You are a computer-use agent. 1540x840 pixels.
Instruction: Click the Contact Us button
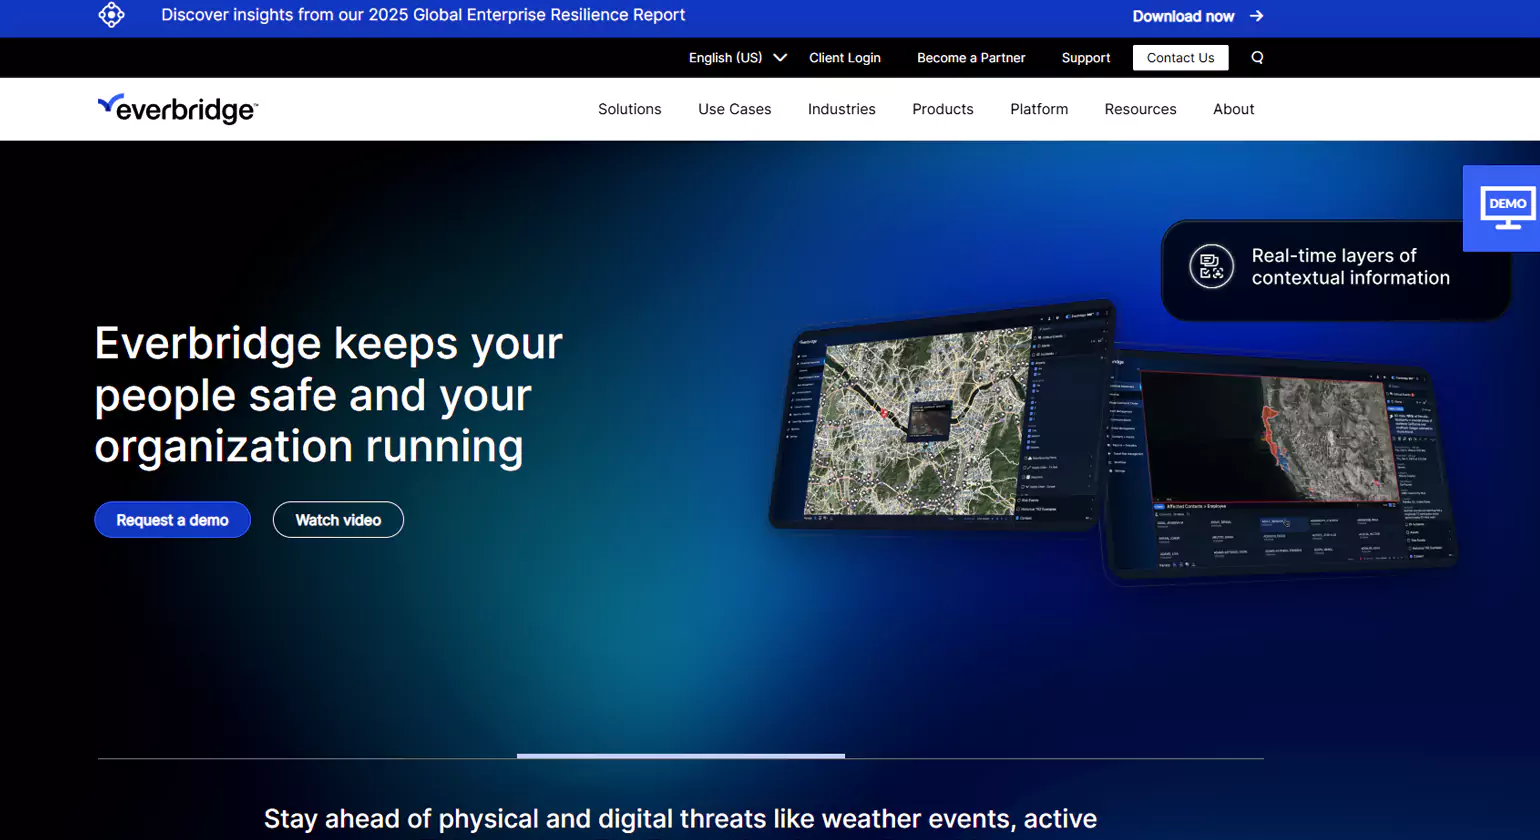pos(1180,58)
